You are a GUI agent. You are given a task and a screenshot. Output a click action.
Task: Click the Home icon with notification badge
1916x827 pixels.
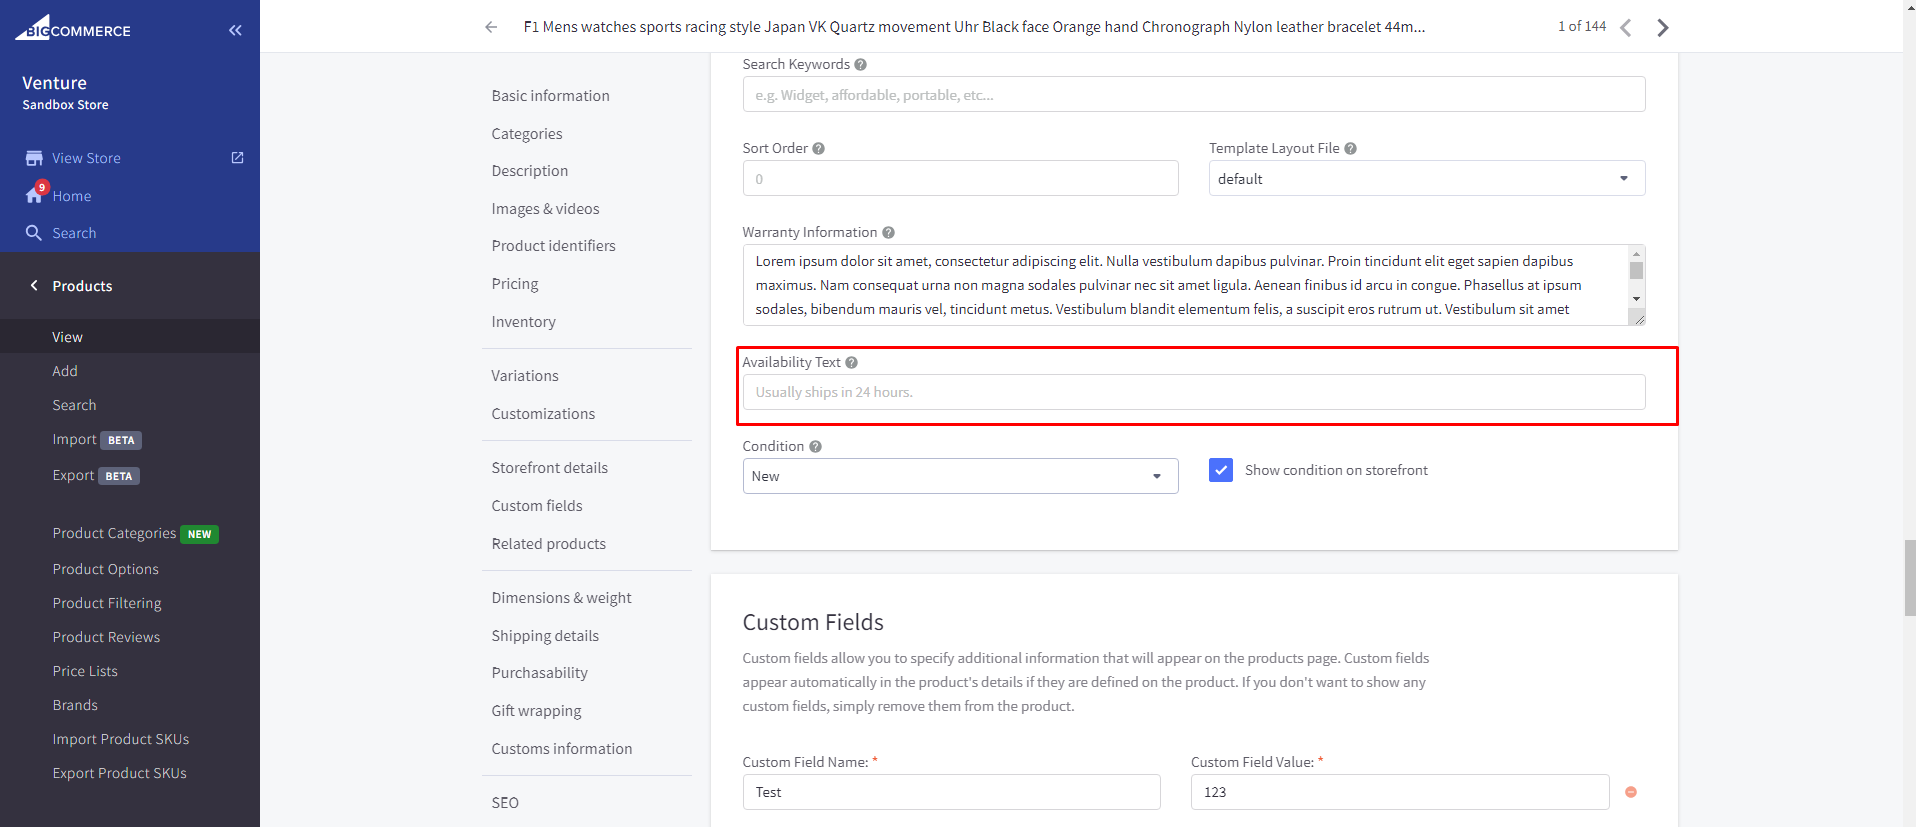pos(36,194)
